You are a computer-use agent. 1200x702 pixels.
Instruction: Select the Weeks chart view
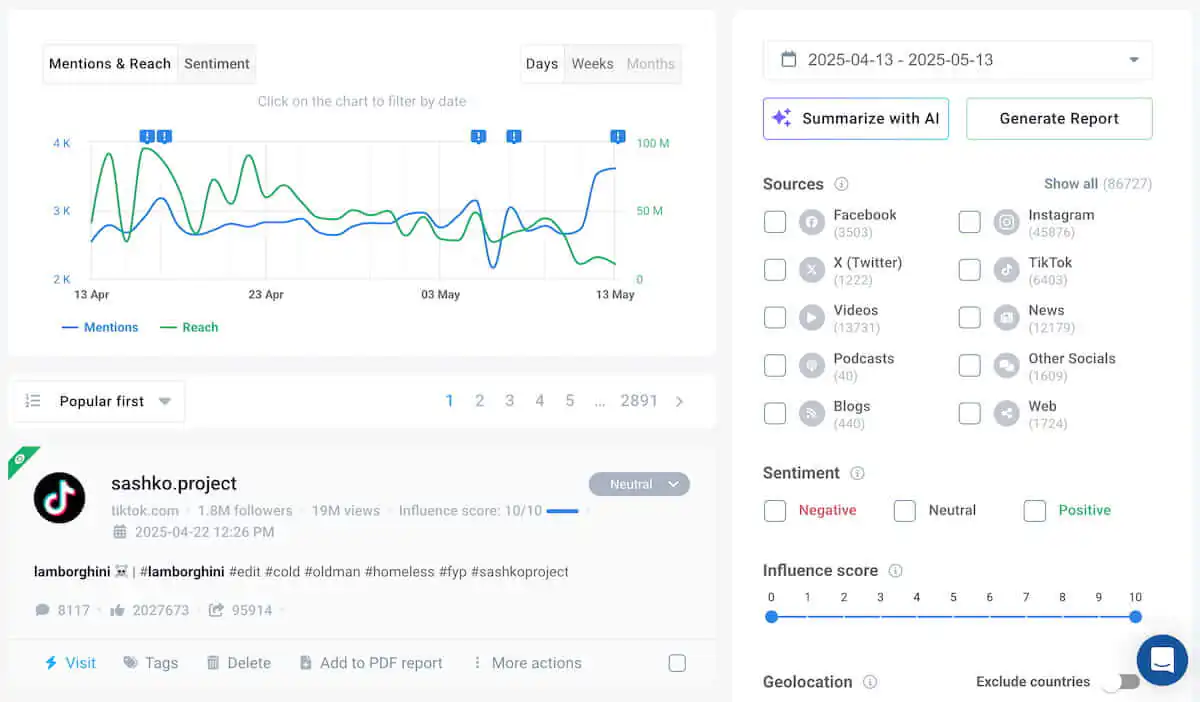click(592, 63)
